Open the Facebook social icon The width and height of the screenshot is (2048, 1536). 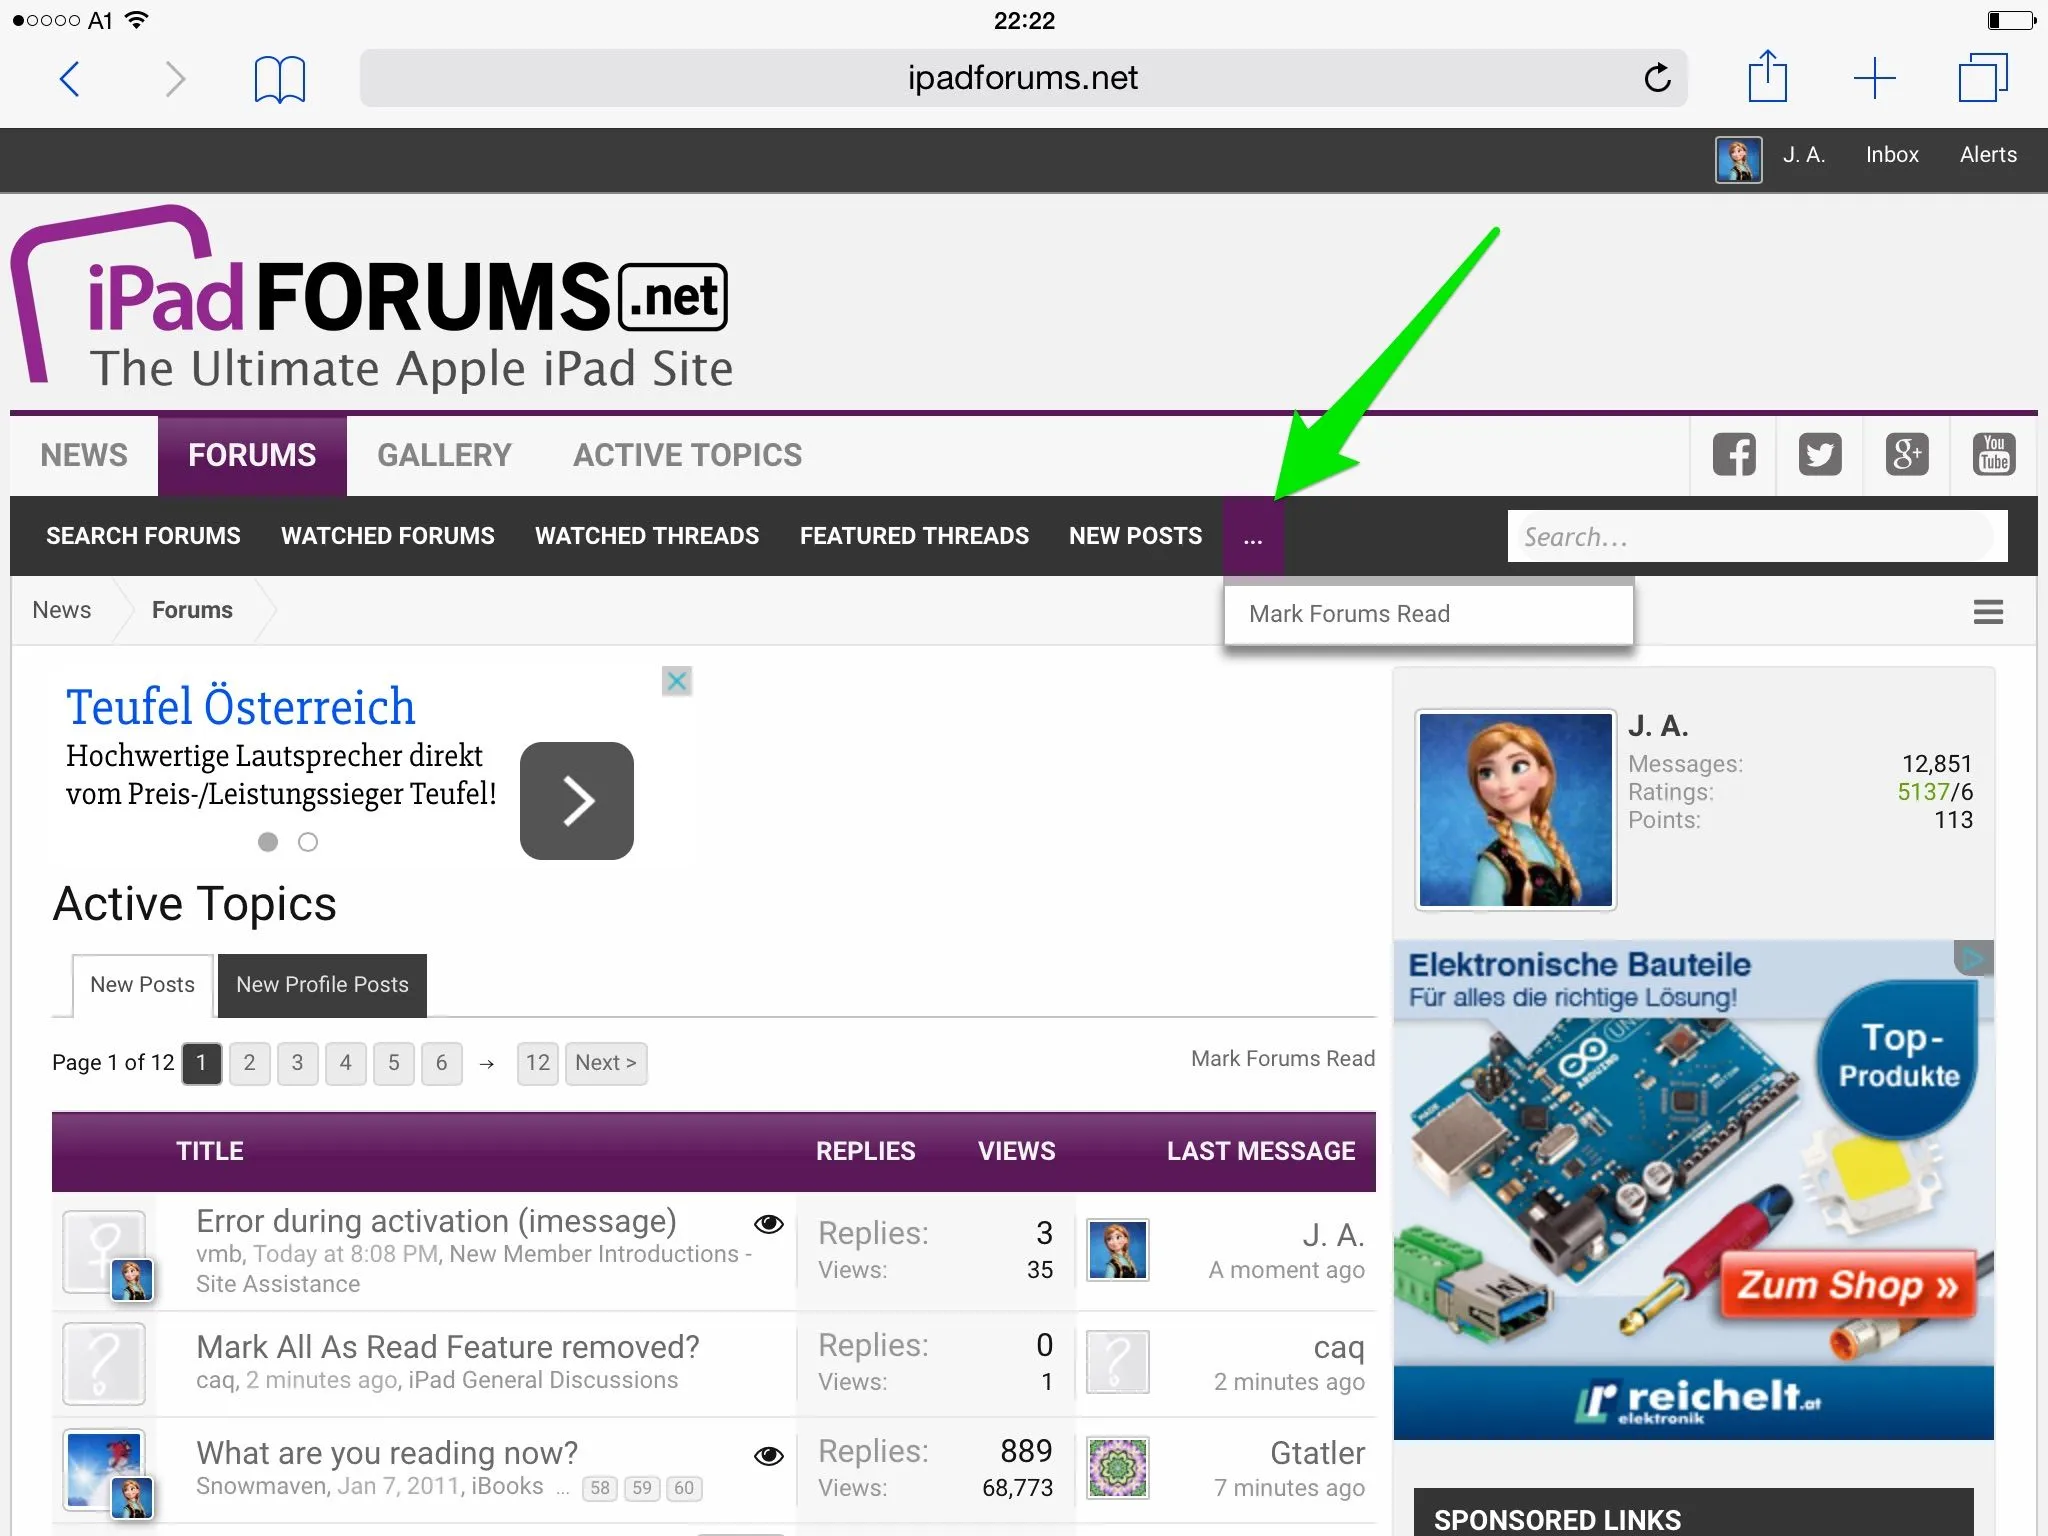(1734, 455)
